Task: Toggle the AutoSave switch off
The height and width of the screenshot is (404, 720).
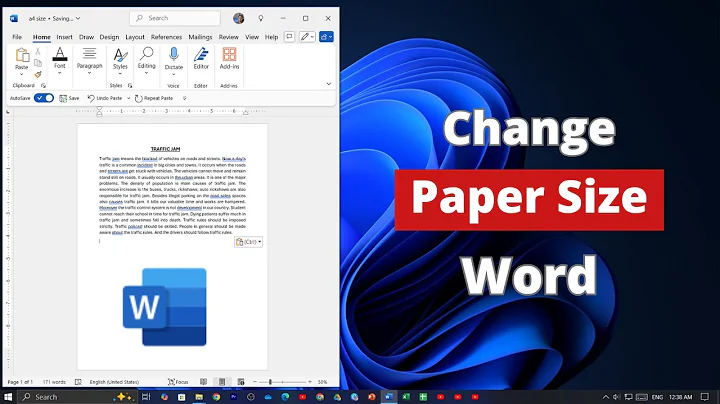Action: tap(44, 98)
